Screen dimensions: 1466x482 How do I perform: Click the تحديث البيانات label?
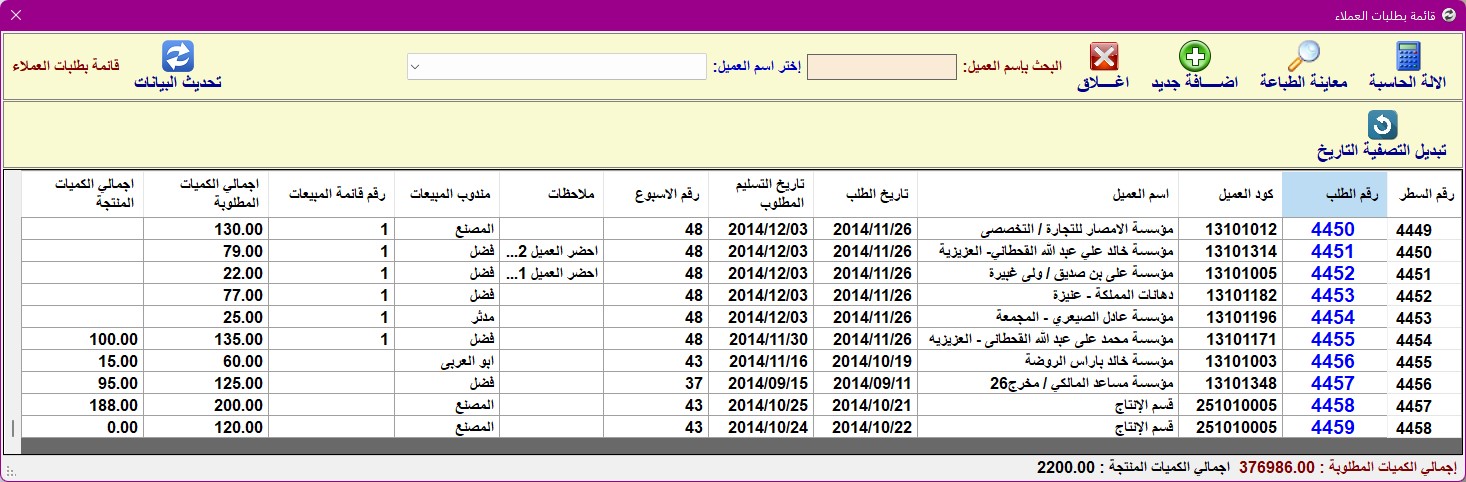178,82
